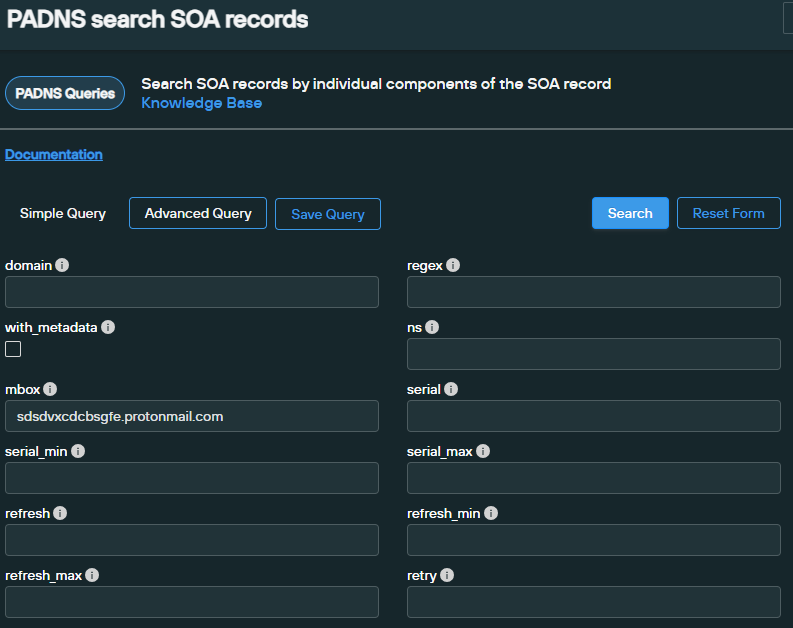Click the info icon beside regex label

(x=453, y=265)
